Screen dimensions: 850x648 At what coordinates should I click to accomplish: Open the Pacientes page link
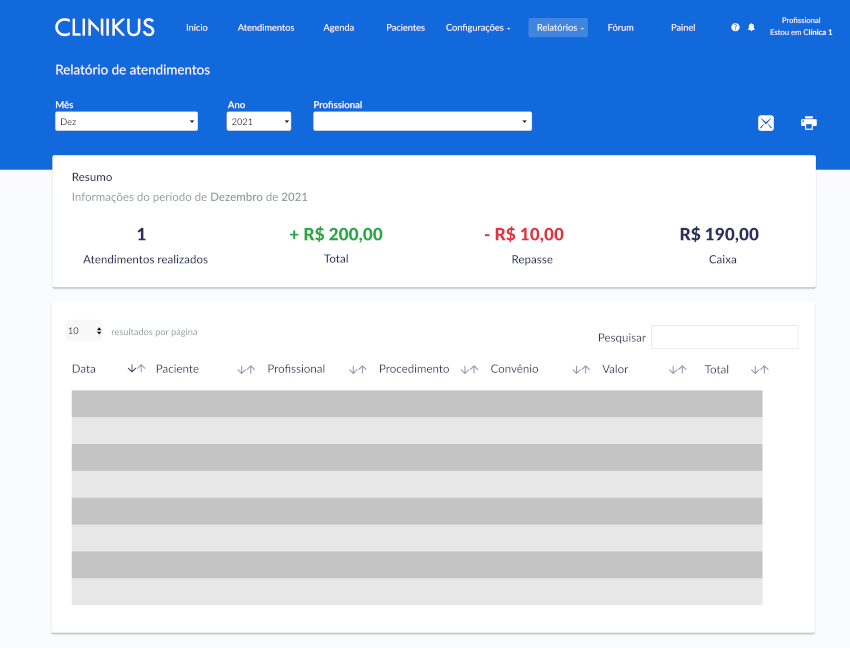405,28
